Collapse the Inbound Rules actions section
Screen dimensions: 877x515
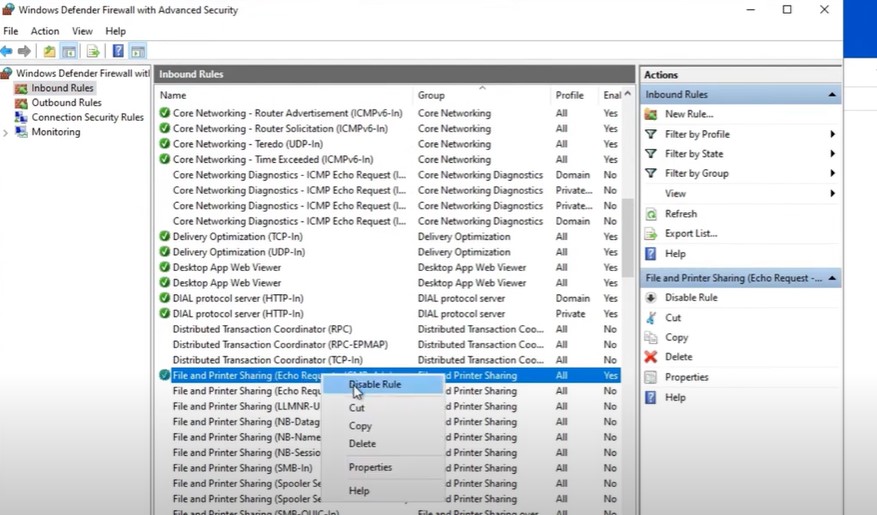(x=832, y=95)
